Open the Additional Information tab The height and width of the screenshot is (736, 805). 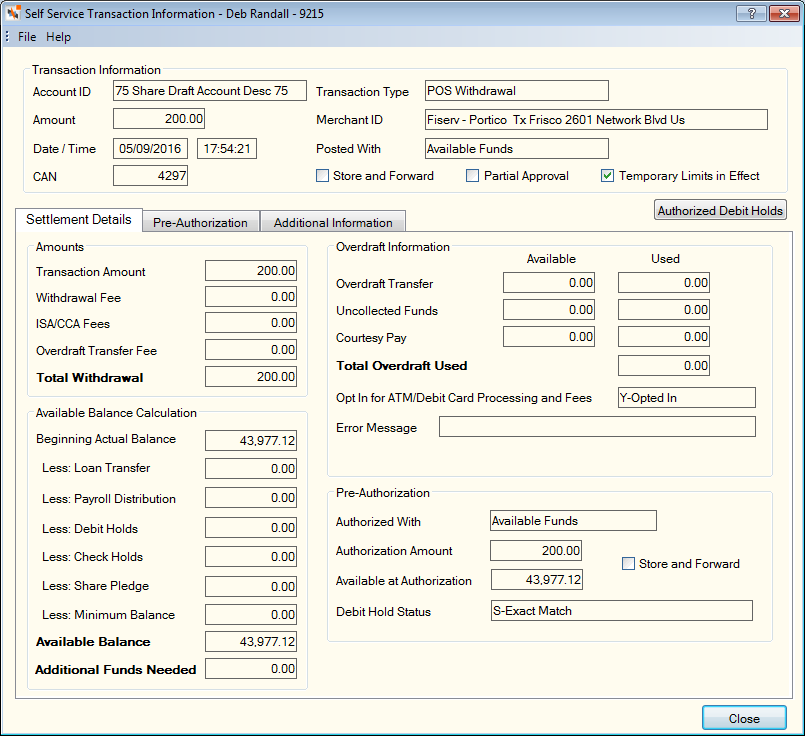[333, 223]
